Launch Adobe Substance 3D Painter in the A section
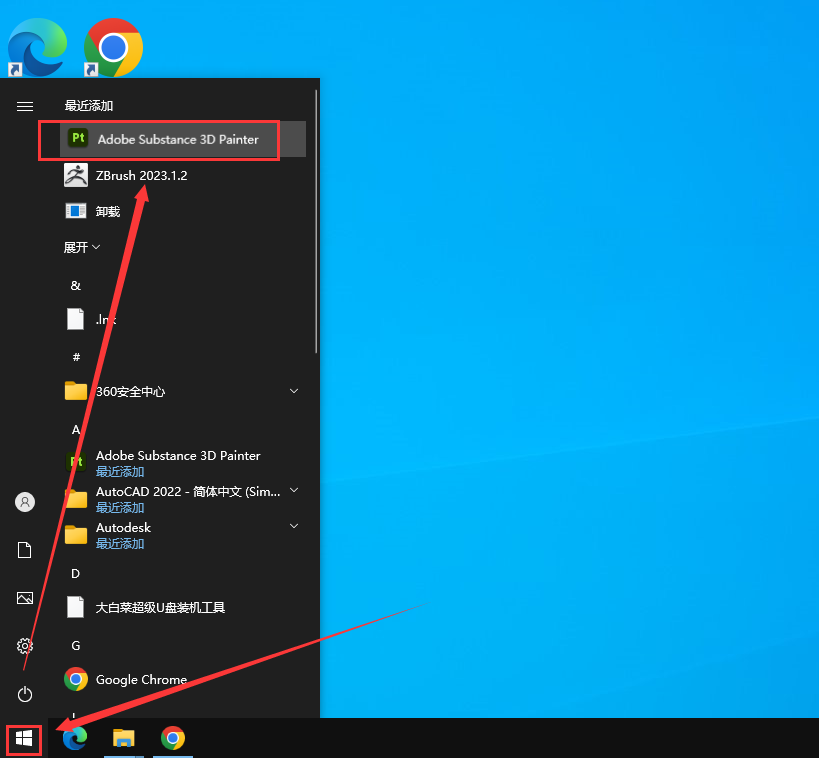The width and height of the screenshot is (819, 758). [x=183, y=463]
